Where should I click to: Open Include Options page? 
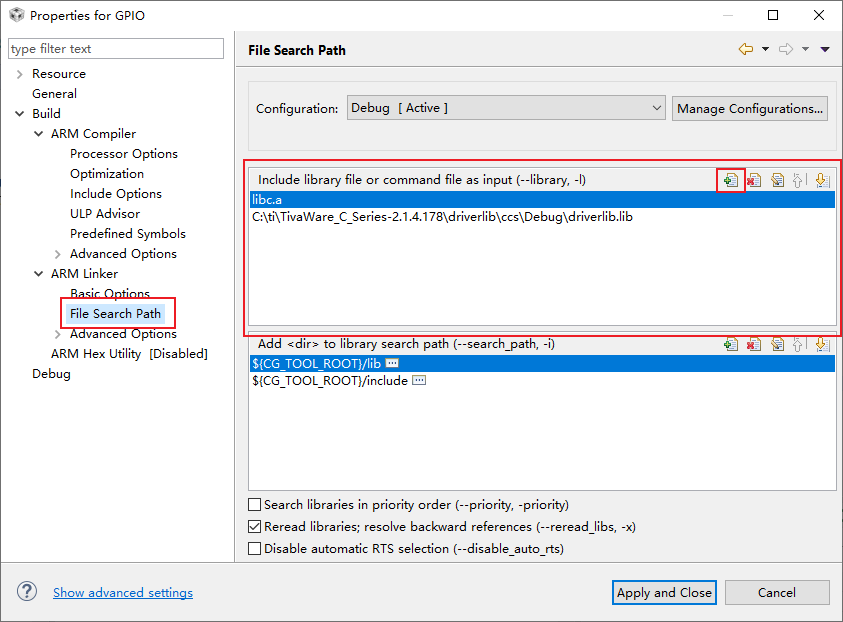pyautogui.click(x=116, y=194)
